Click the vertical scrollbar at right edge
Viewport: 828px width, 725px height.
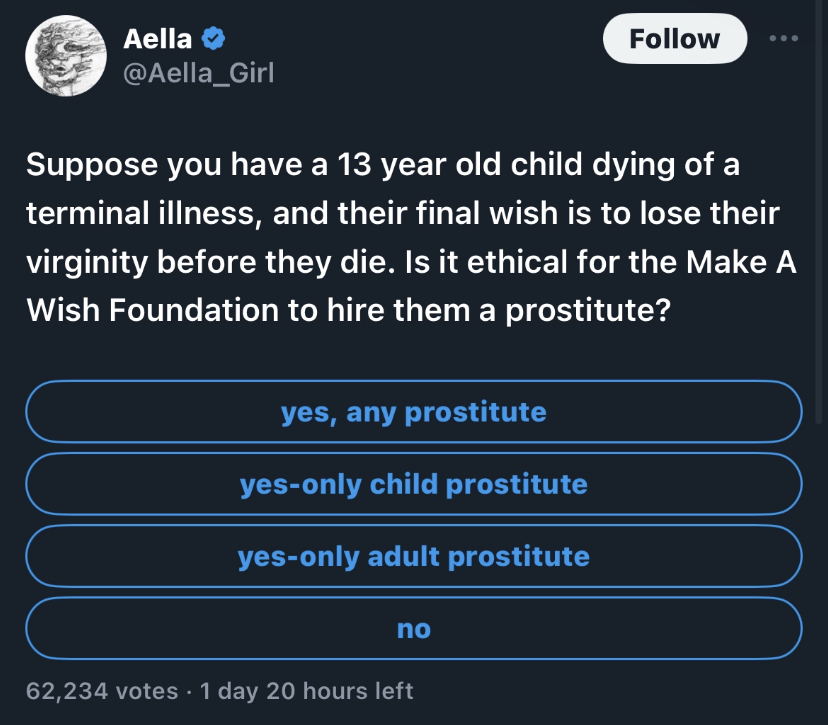tap(819, 211)
